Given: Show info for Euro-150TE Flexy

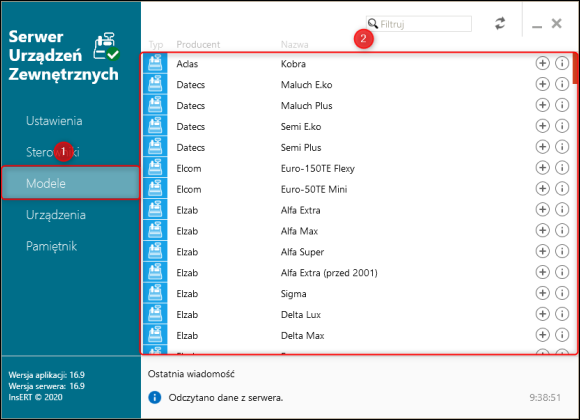Looking at the screenshot, I should (x=562, y=168).
